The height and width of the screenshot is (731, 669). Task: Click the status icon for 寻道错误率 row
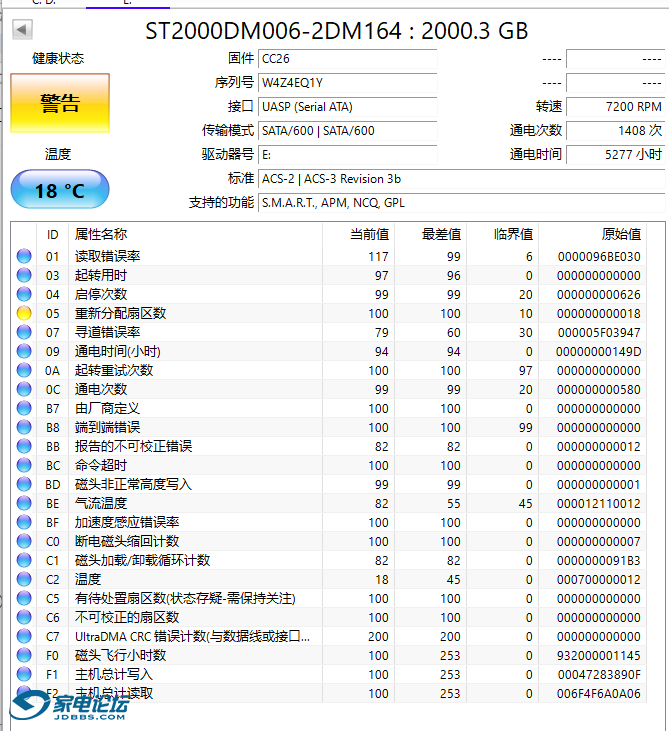click(x=24, y=332)
